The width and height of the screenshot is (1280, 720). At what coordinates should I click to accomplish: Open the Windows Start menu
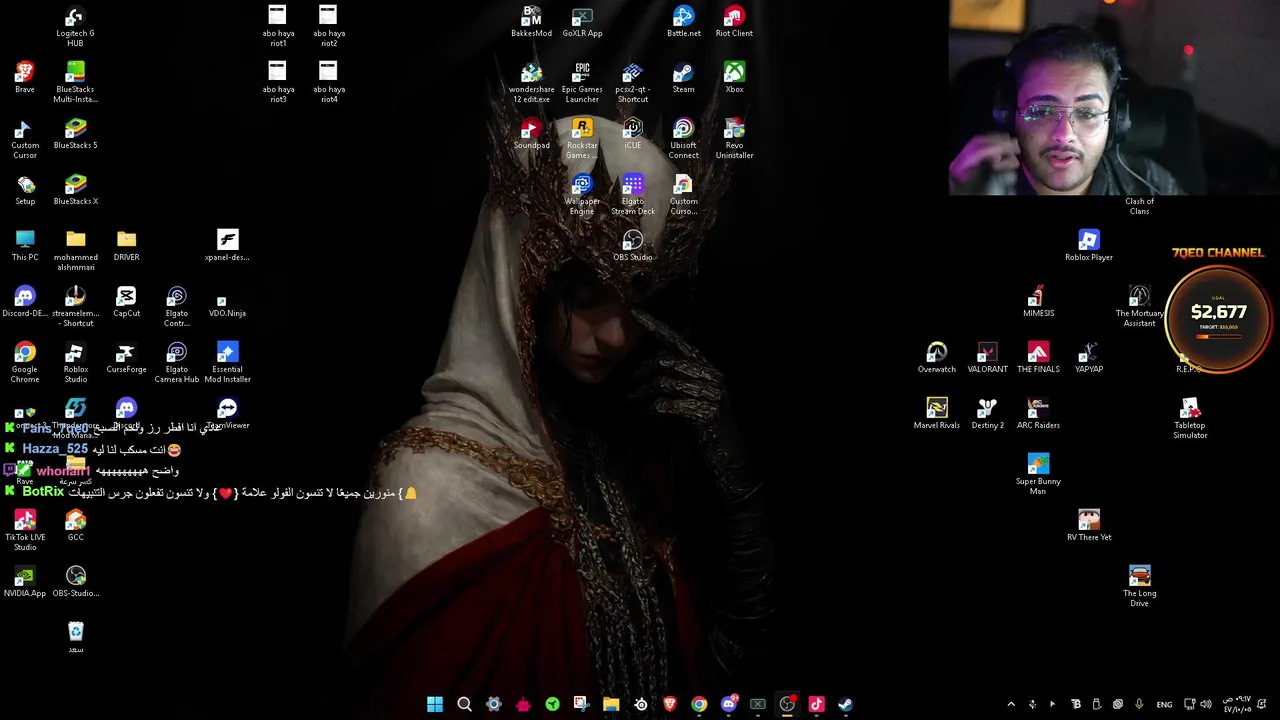click(x=435, y=704)
